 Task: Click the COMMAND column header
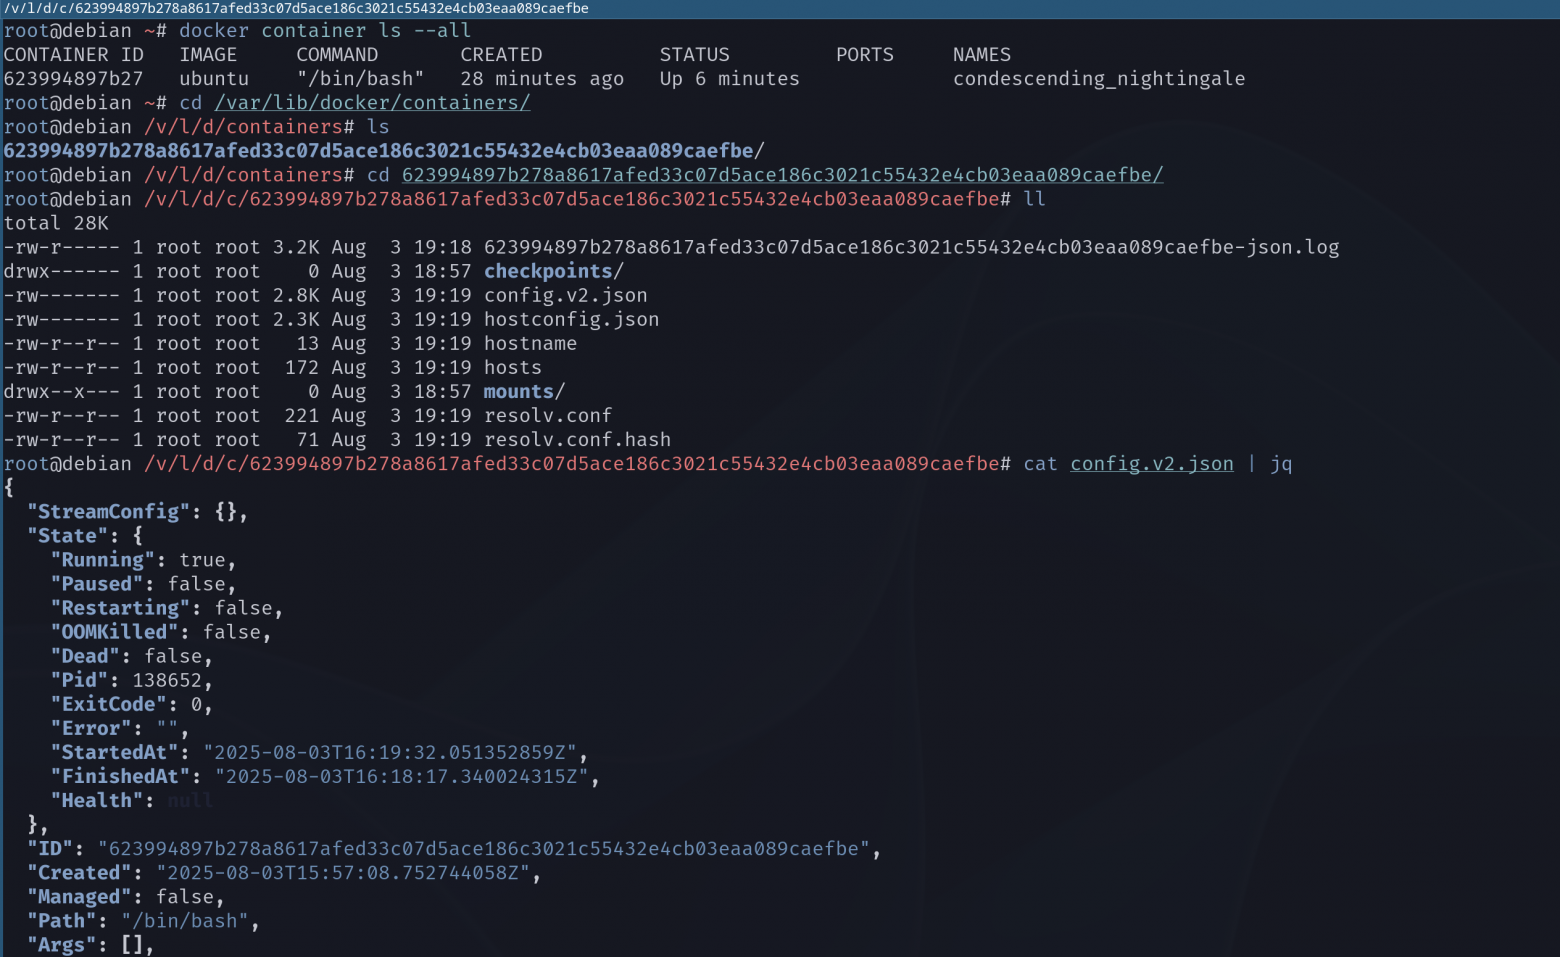pyautogui.click(x=337, y=55)
